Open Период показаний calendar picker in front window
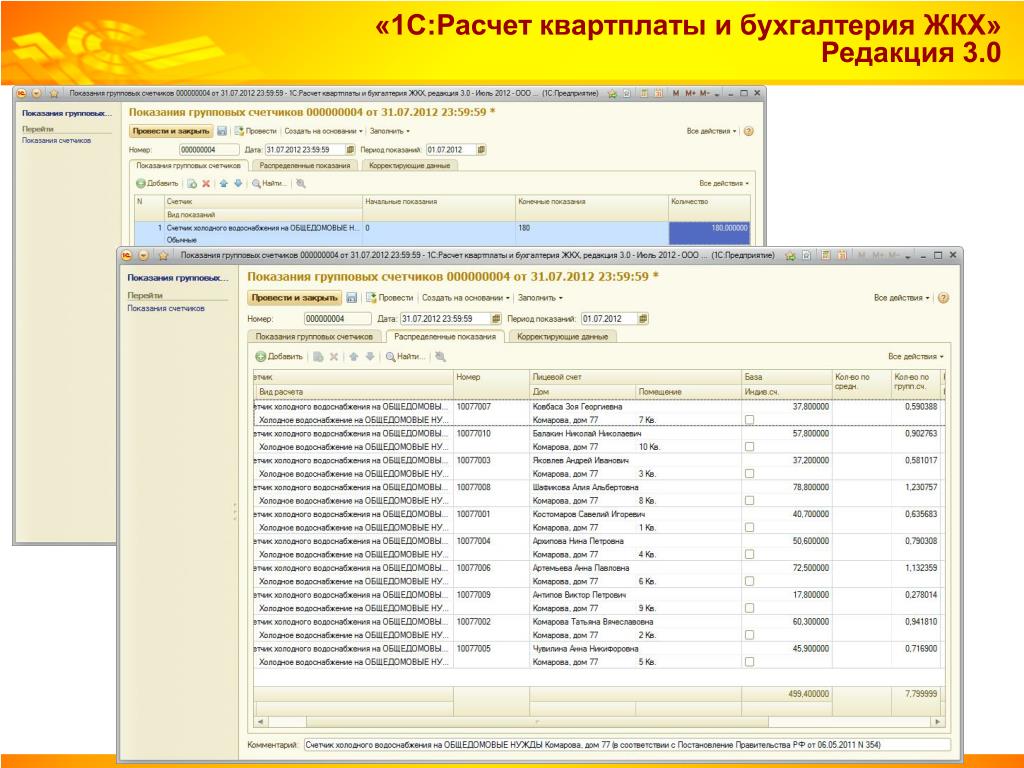 coord(643,319)
